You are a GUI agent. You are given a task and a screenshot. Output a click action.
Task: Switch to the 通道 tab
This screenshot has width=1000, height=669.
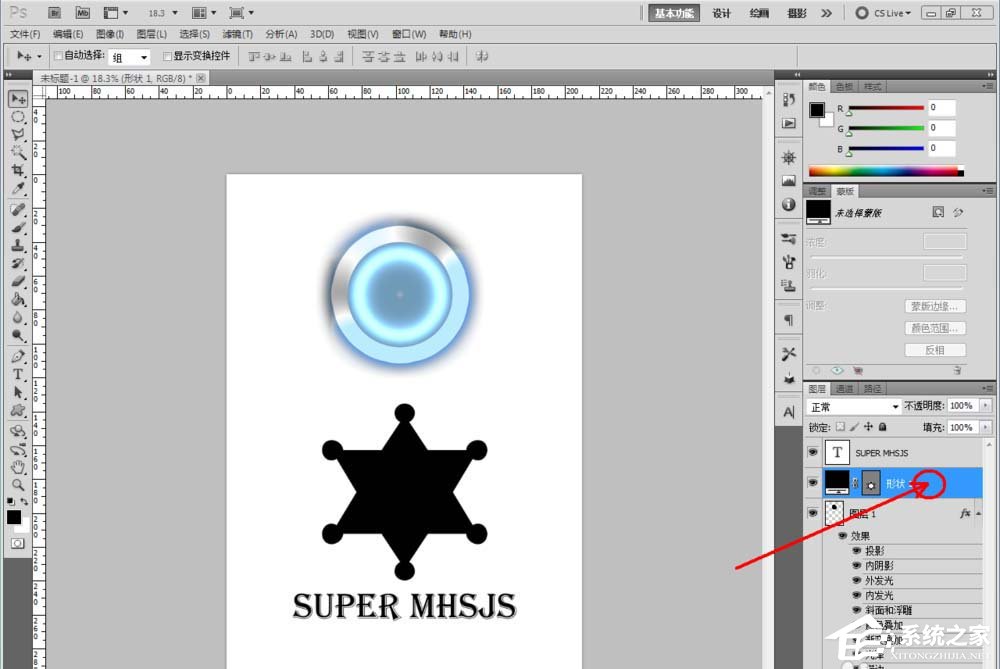[845, 388]
